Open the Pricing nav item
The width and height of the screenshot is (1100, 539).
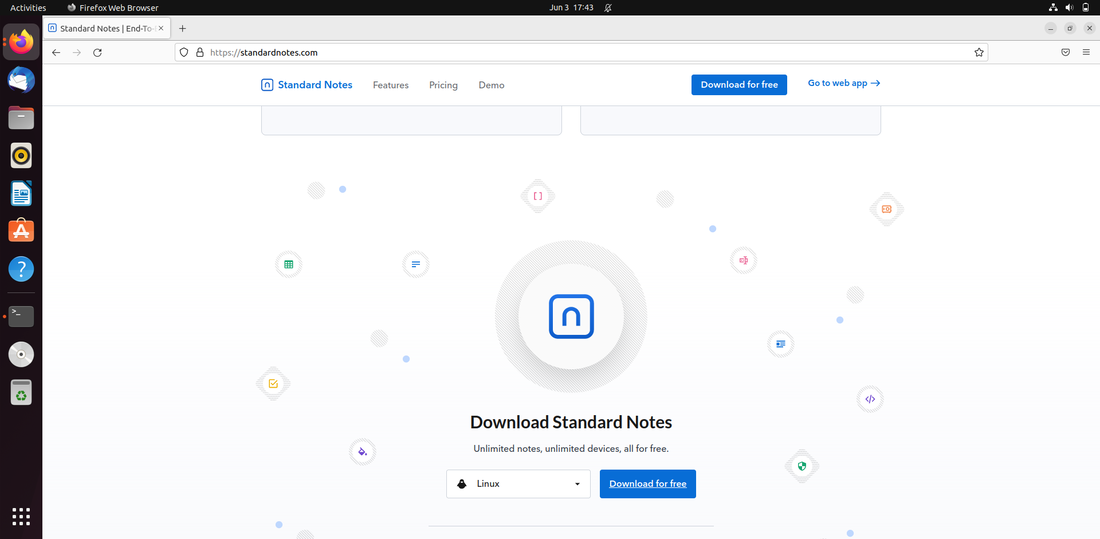click(443, 85)
